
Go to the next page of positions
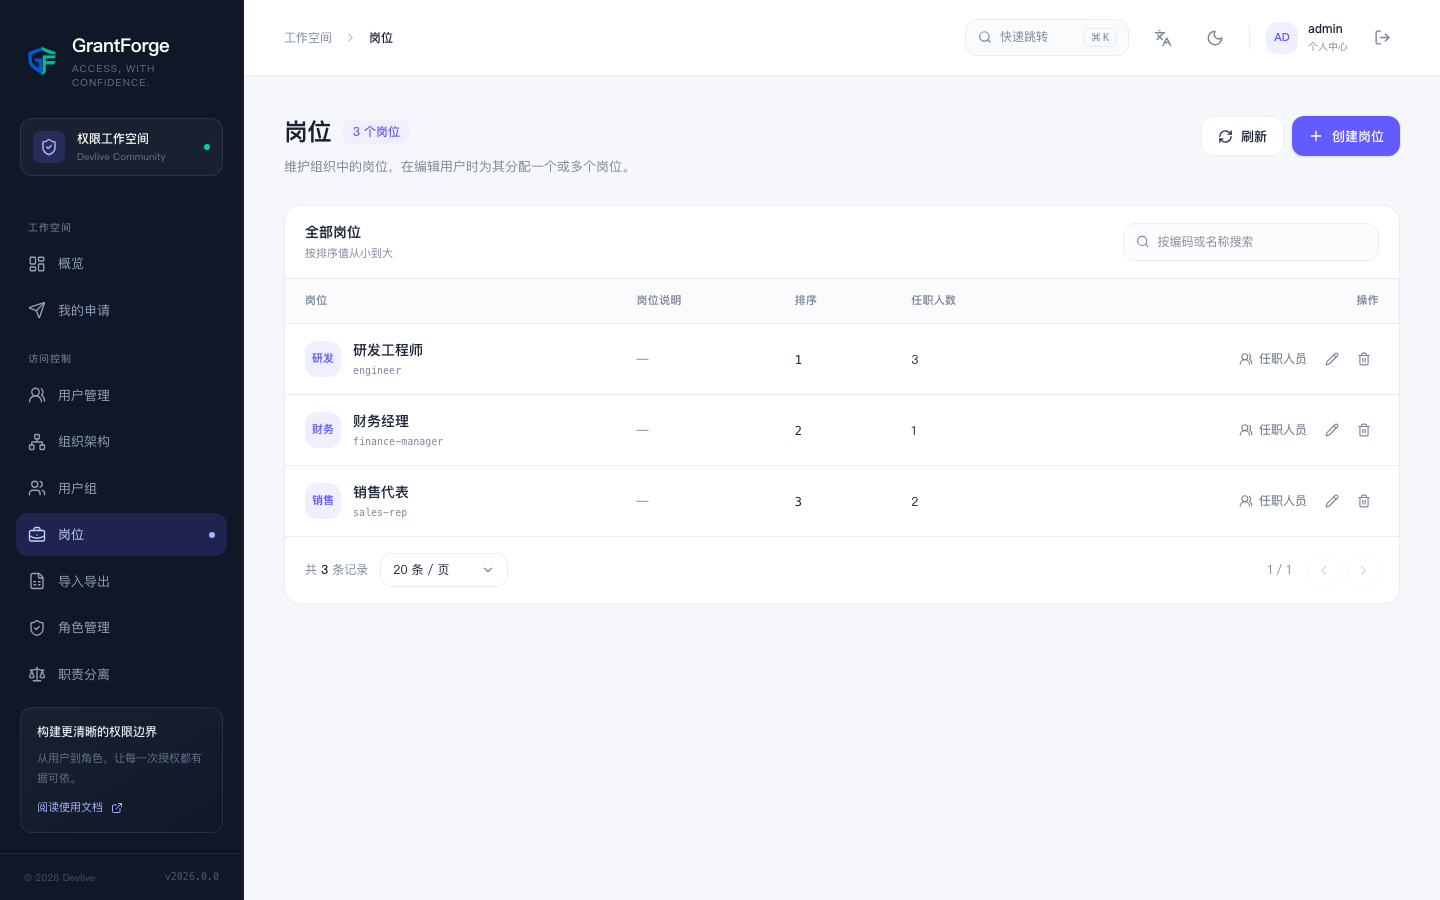coord(1363,570)
